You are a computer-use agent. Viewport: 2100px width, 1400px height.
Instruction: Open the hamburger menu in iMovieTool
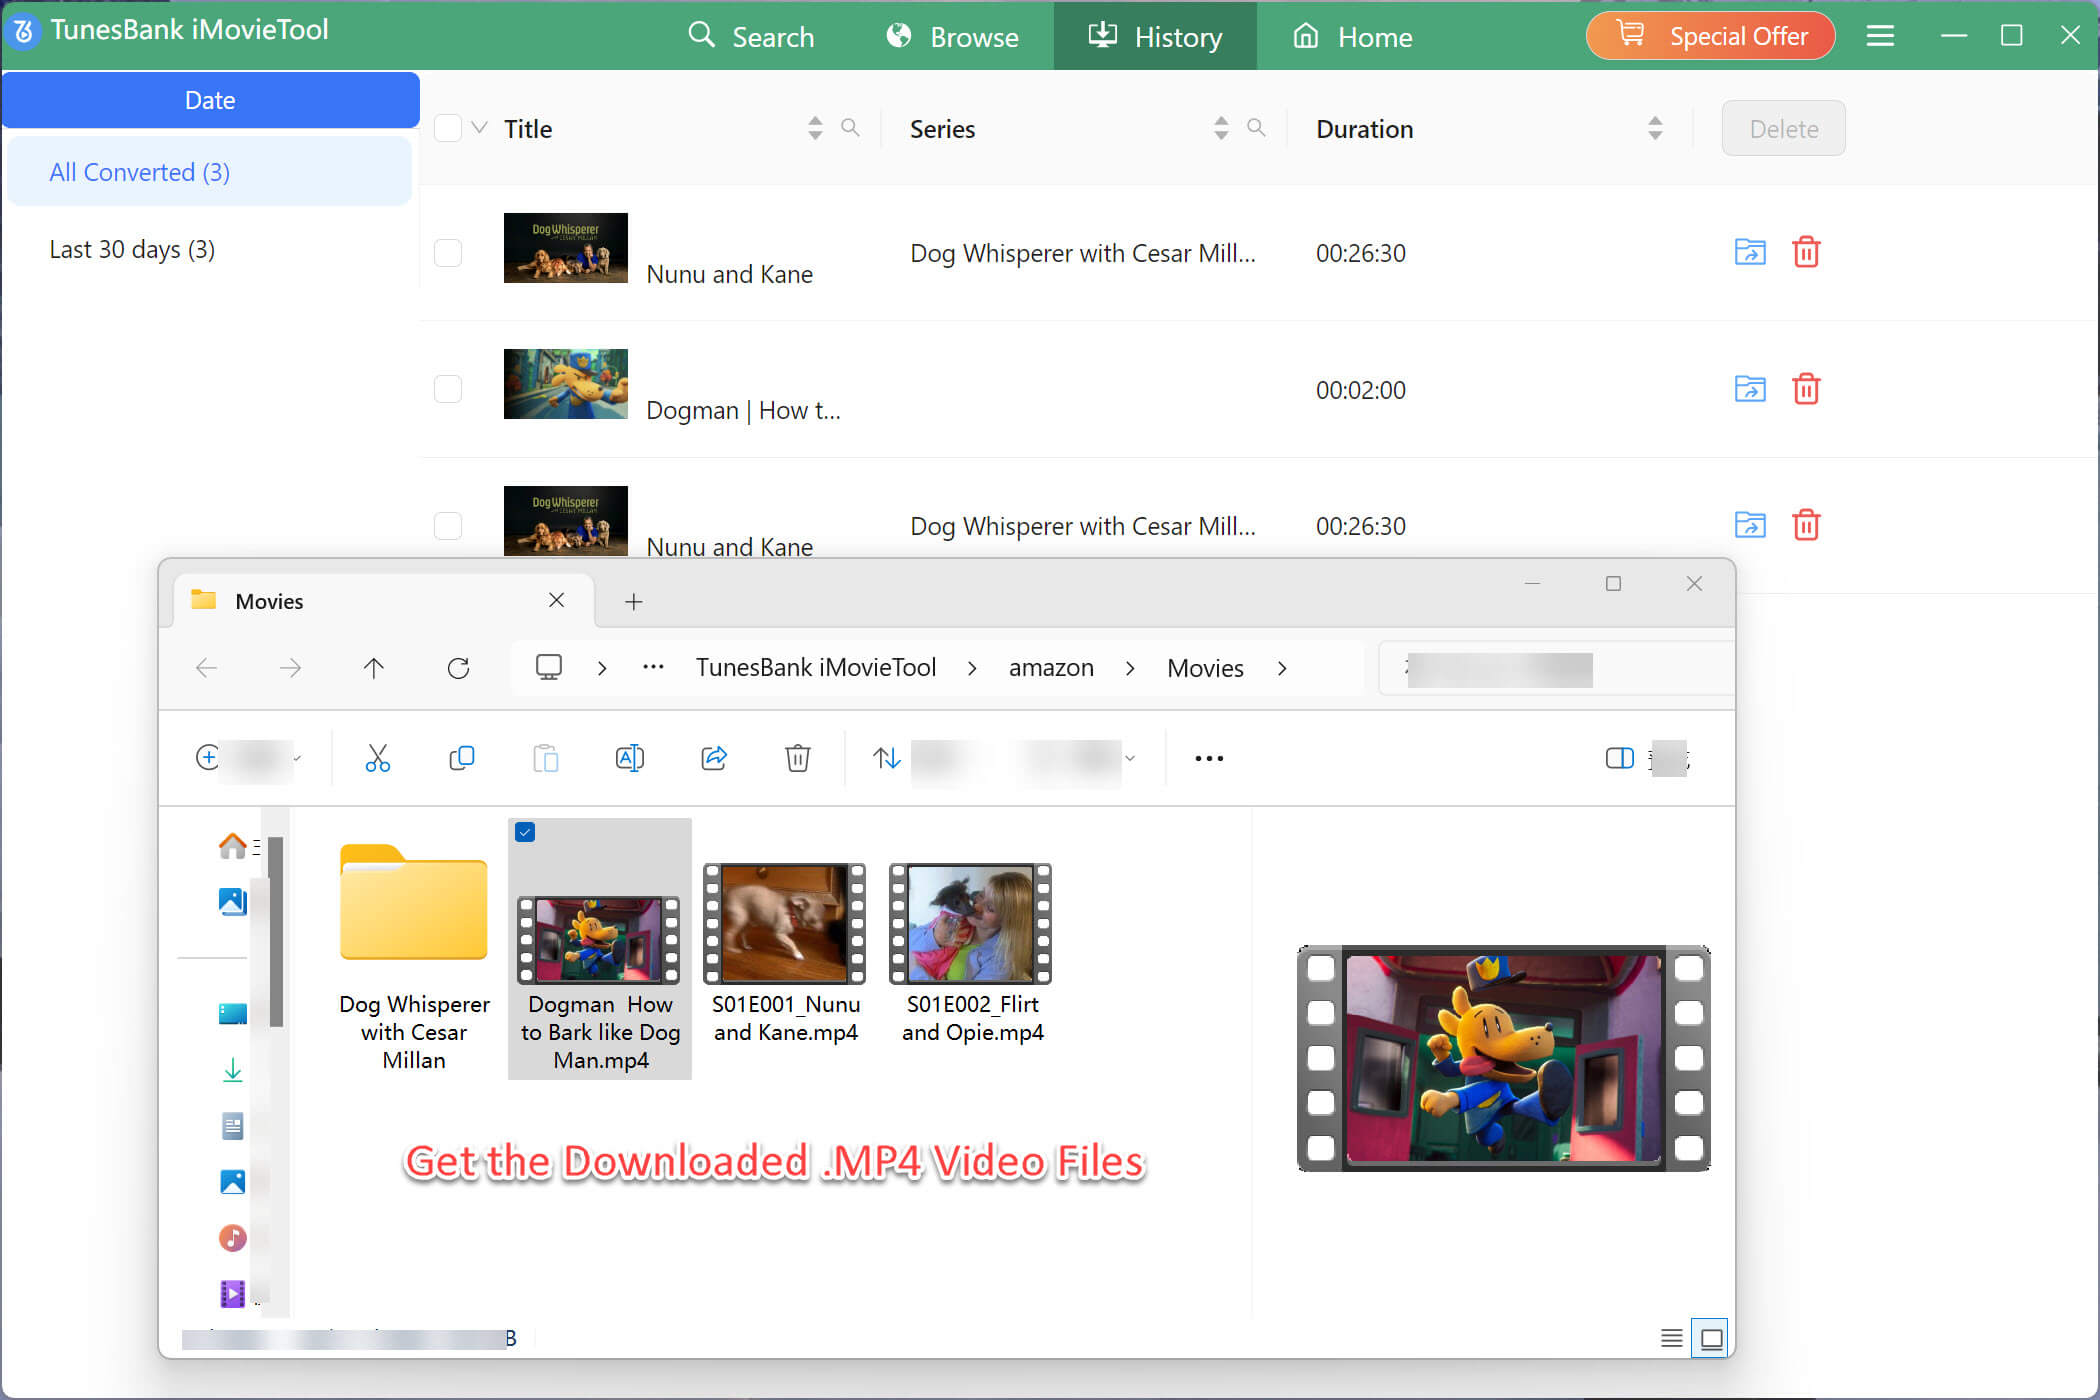click(1880, 35)
